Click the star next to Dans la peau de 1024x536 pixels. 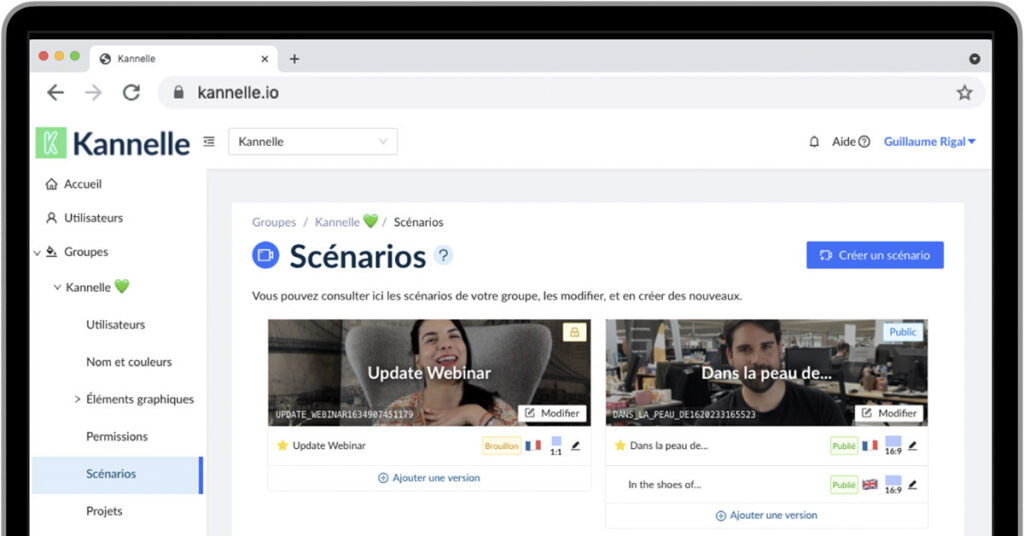pos(620,446)
